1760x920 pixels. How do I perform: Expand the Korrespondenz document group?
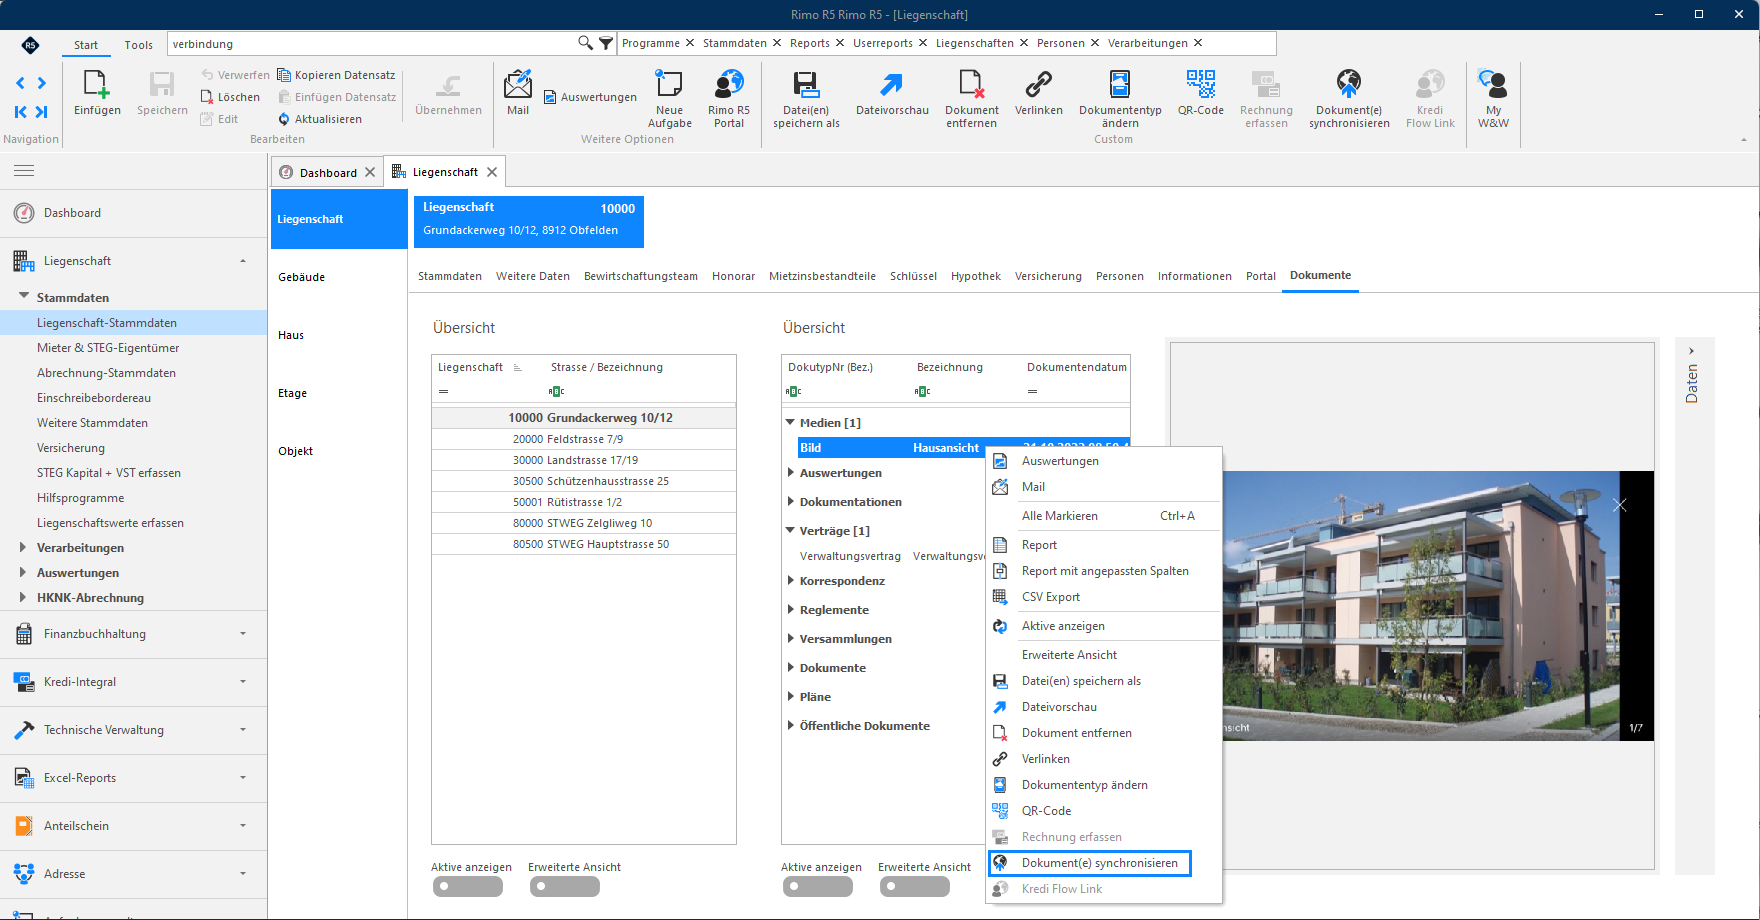(791, 580)
